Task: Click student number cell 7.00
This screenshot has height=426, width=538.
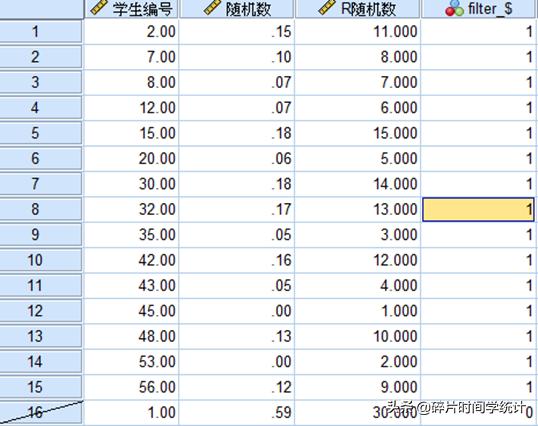Action: [x=131, y=57]
